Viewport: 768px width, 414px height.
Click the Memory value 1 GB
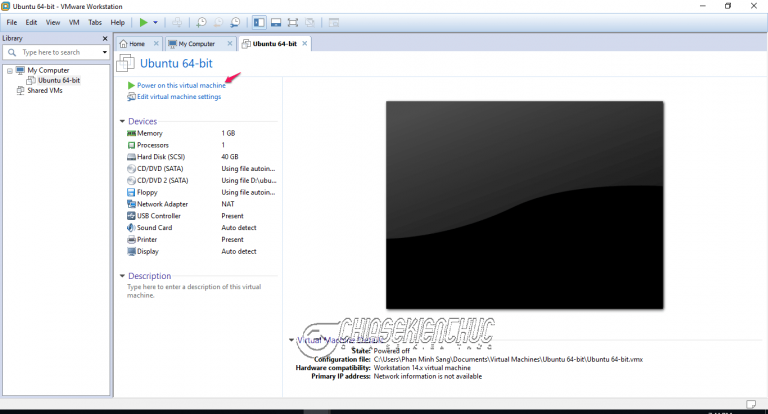tap(228, 133)
